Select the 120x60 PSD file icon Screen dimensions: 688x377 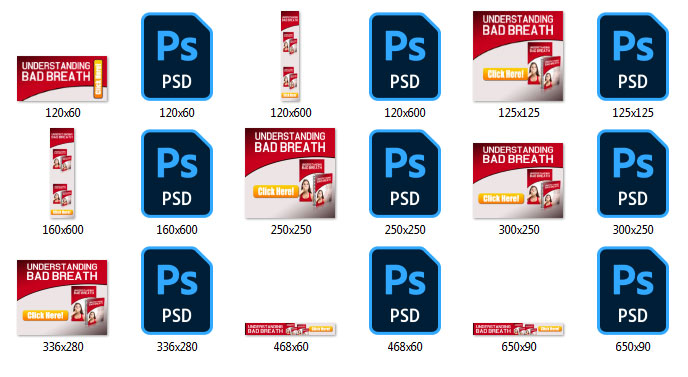tap(177, 57)
